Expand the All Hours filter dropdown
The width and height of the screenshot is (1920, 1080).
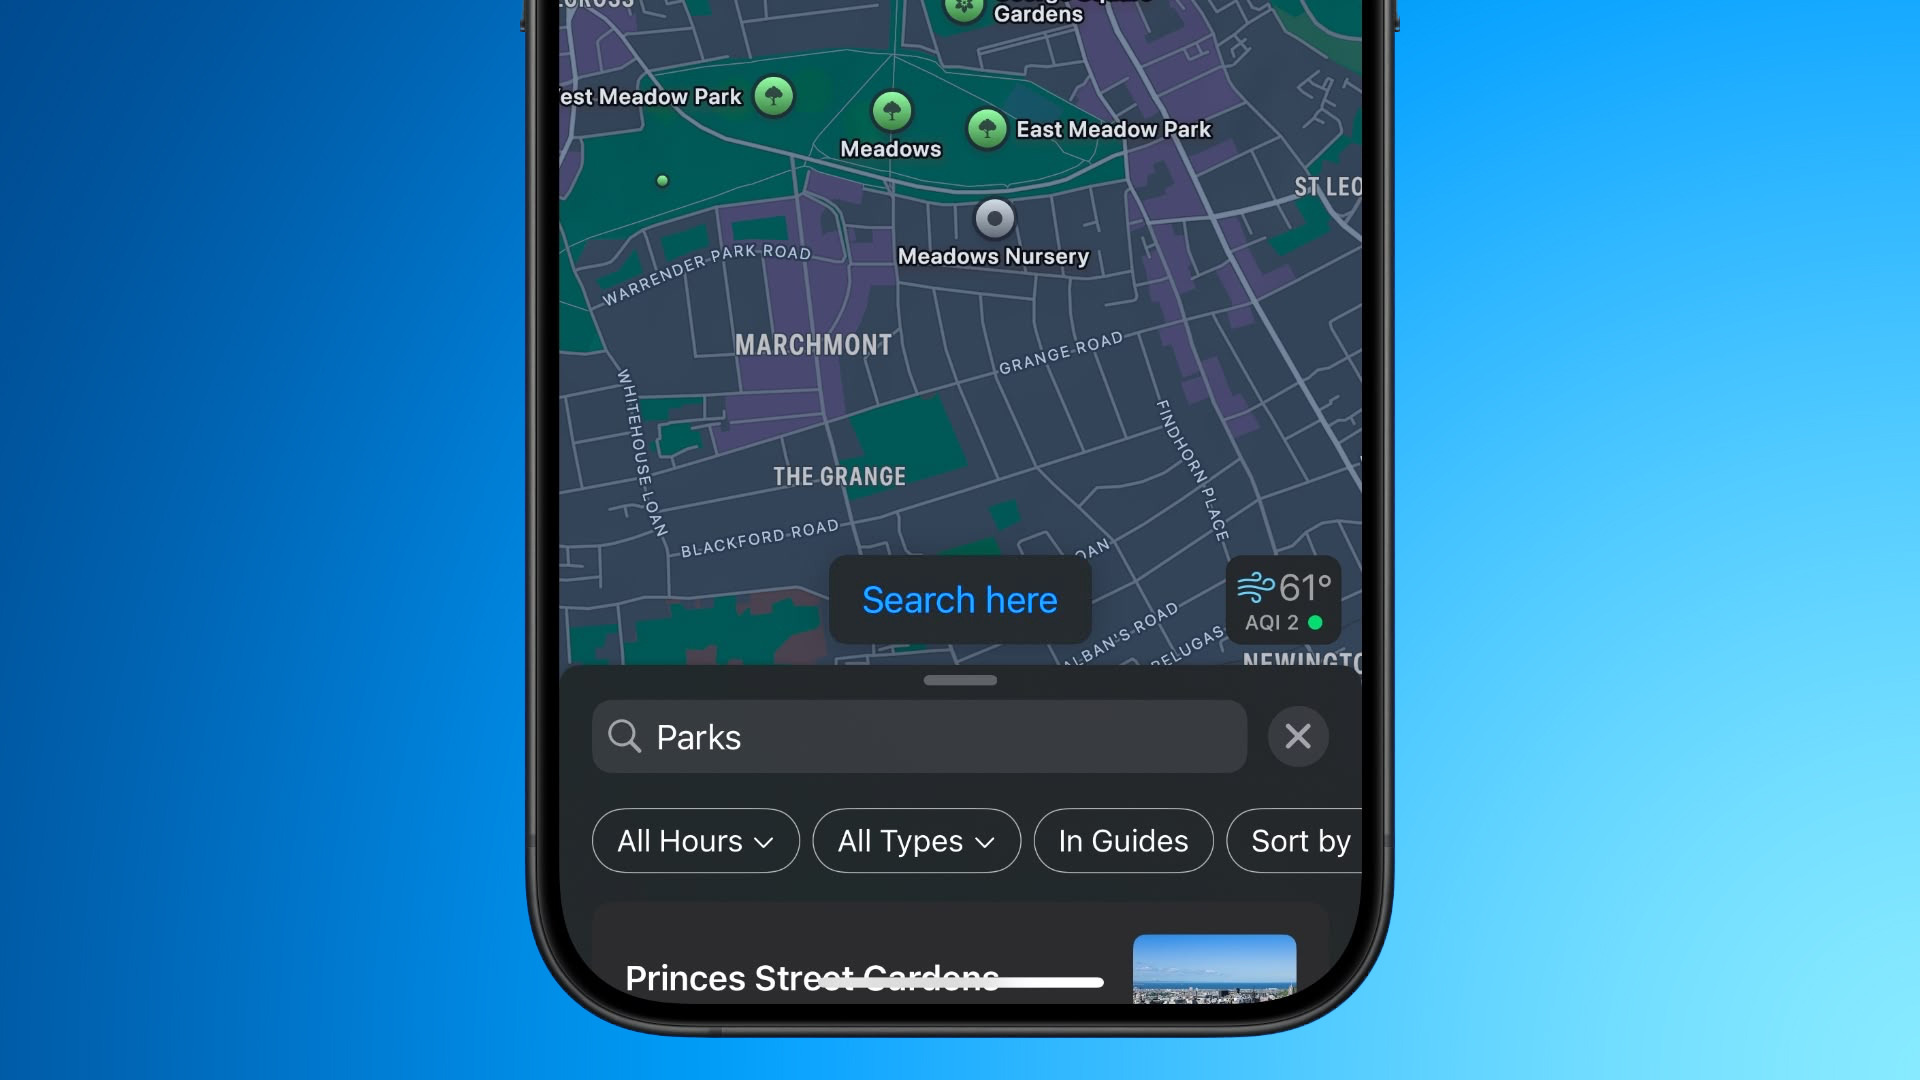[x=695, y=840]
